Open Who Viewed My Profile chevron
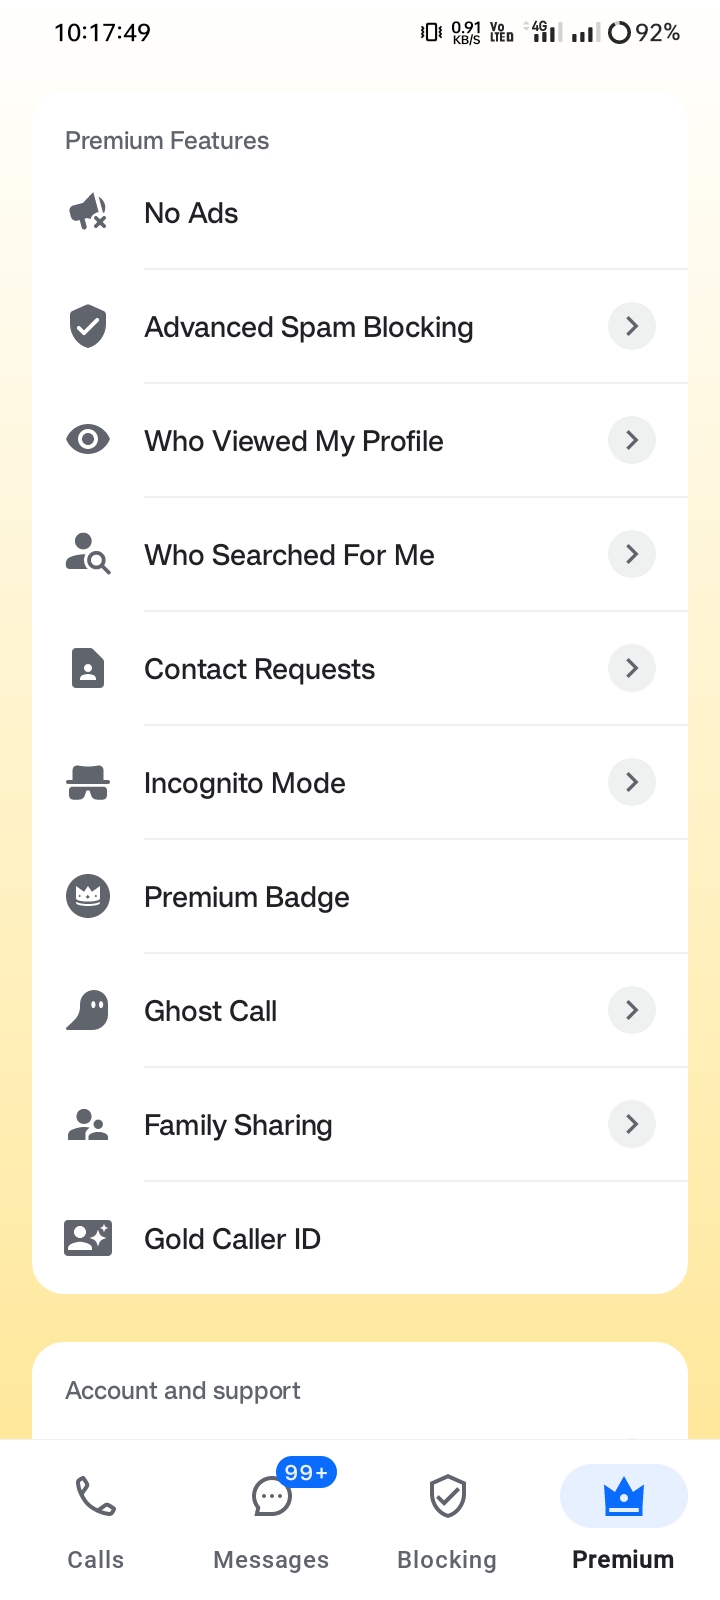Image resolution: width=720 pixels, height=1600 pixels. tap(632, 440)
